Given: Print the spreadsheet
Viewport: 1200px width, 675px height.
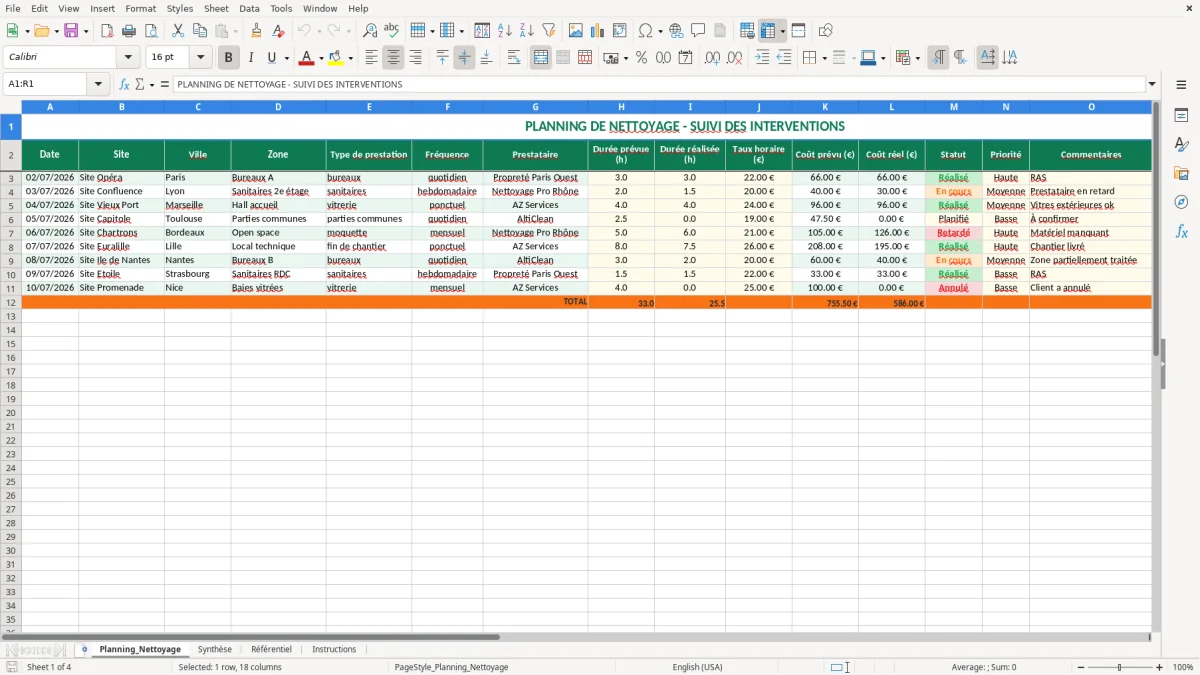Looking at the screenshot, I should pyautogui.click(x=129, y=31).
